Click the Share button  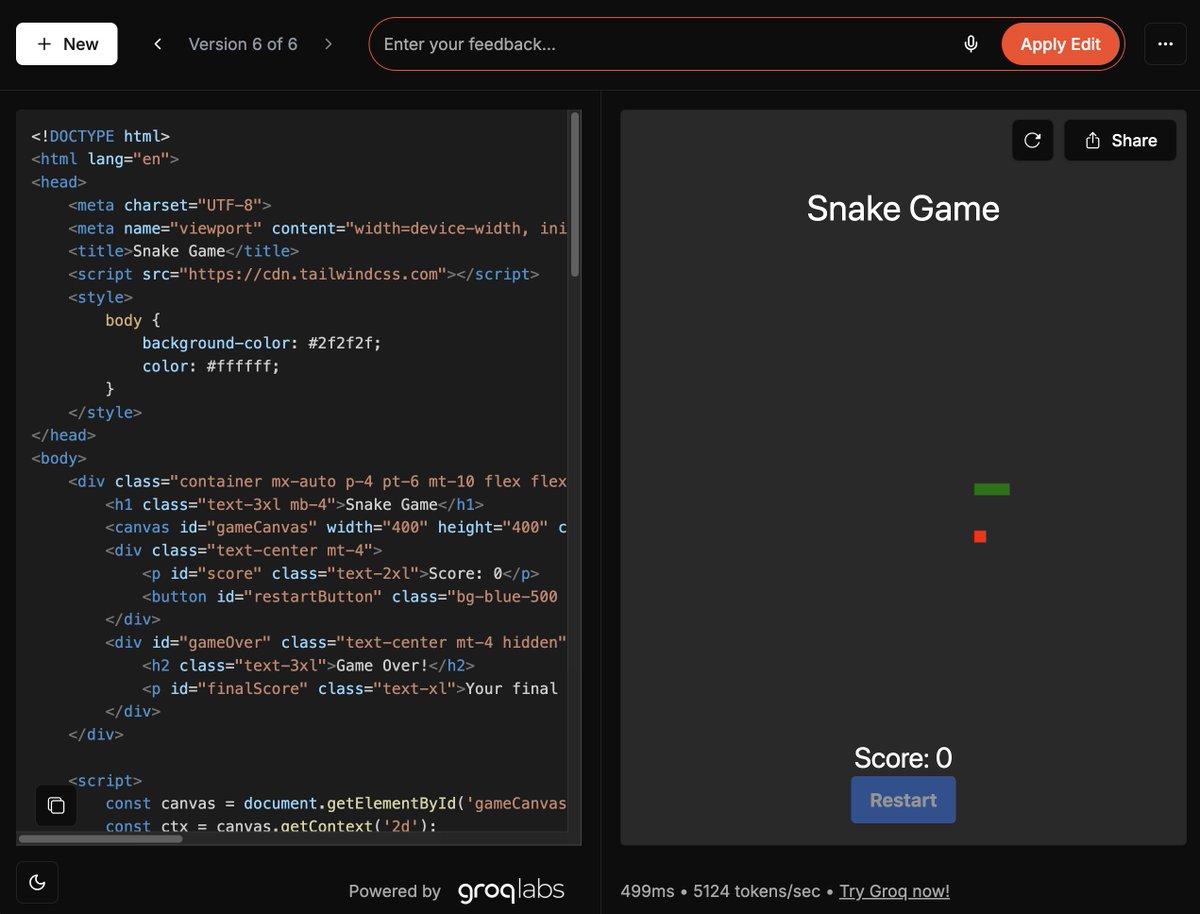[x=1120, y=140]
